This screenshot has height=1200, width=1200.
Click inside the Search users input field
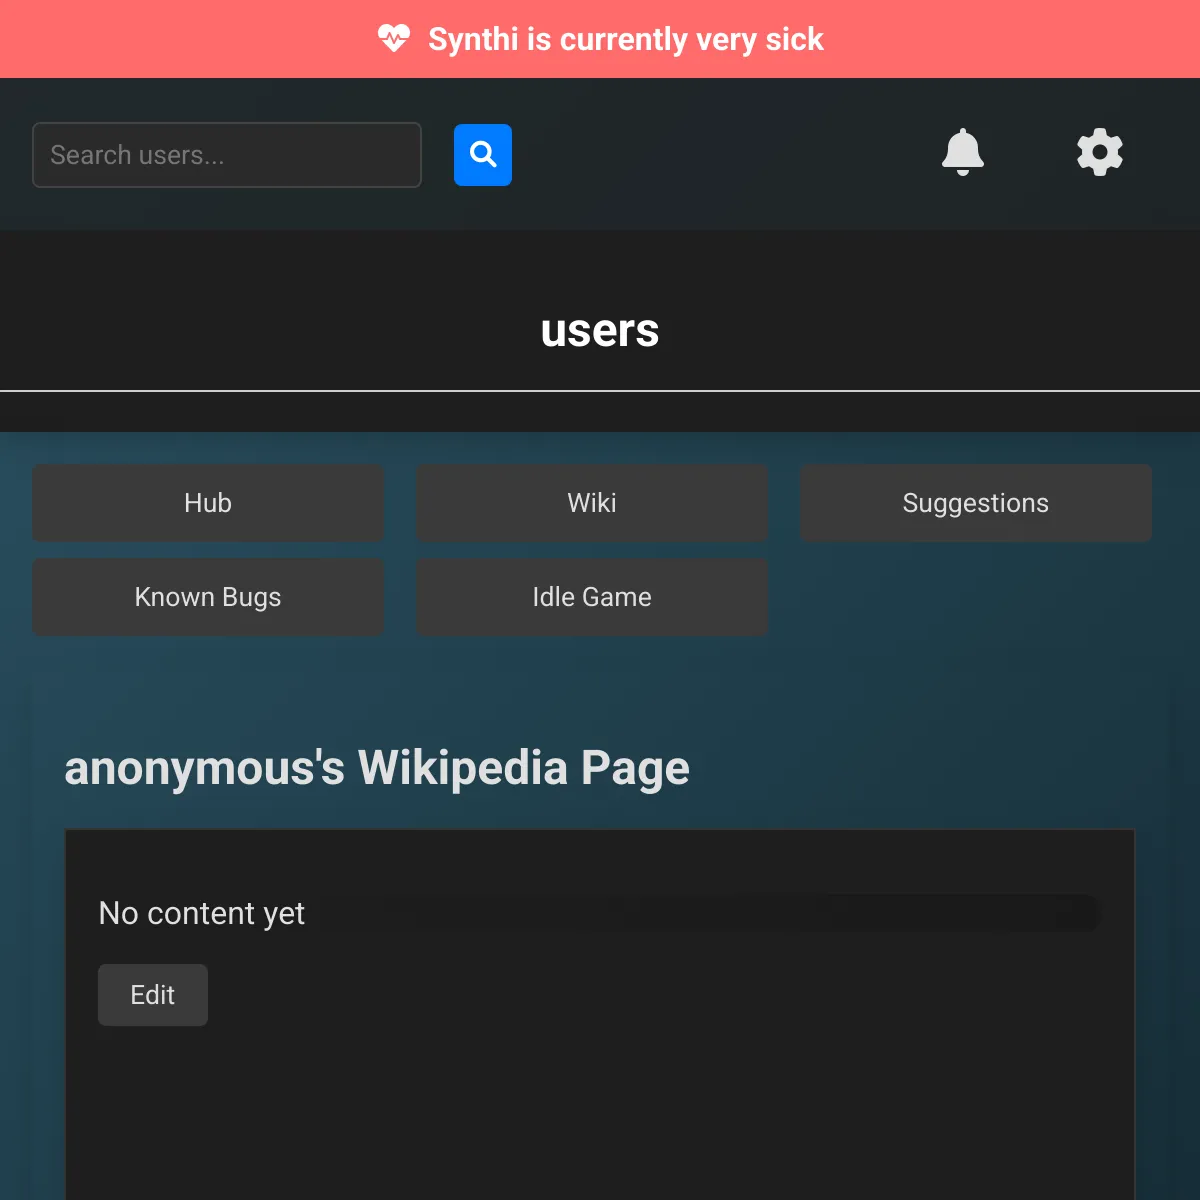point(226,155)
